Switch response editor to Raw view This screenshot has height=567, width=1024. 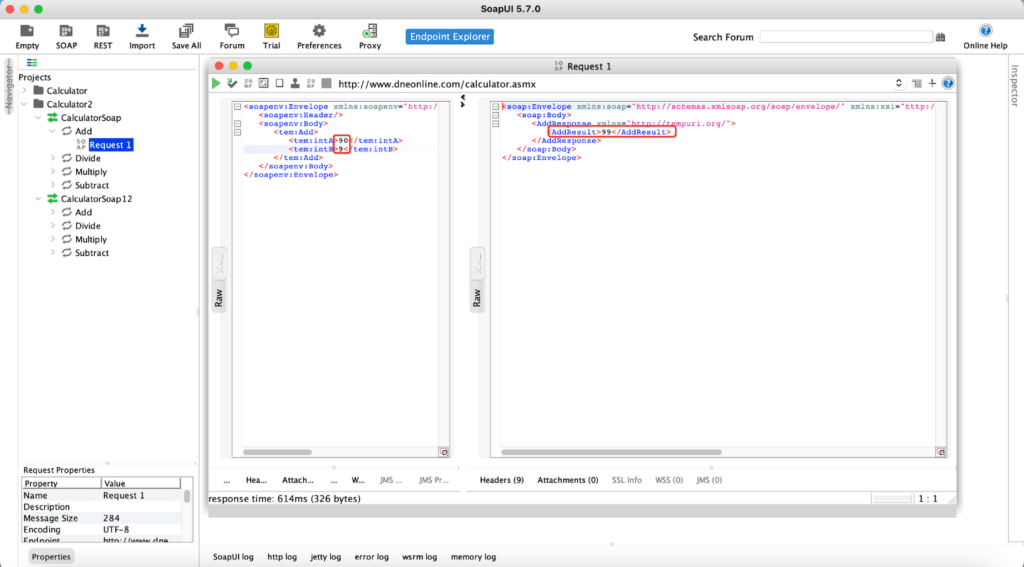pyautogui.click(x=477, y=298)
